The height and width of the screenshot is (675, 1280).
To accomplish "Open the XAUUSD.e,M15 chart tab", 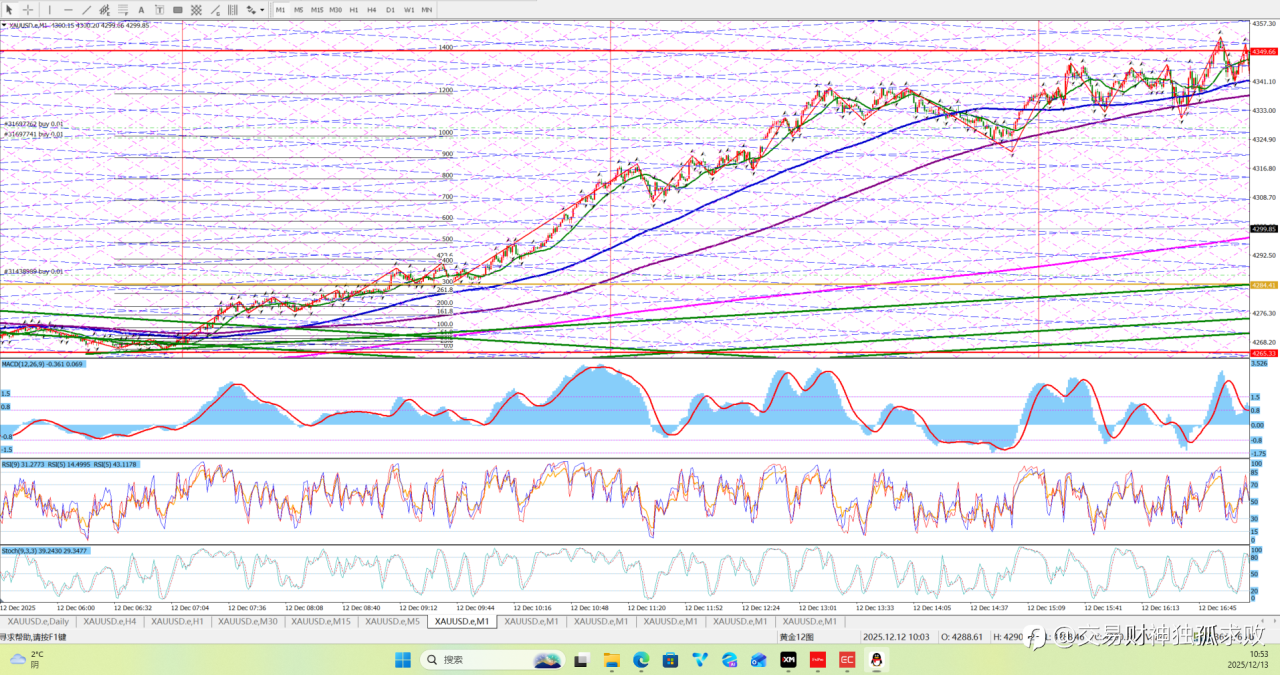I will (320, 621).
